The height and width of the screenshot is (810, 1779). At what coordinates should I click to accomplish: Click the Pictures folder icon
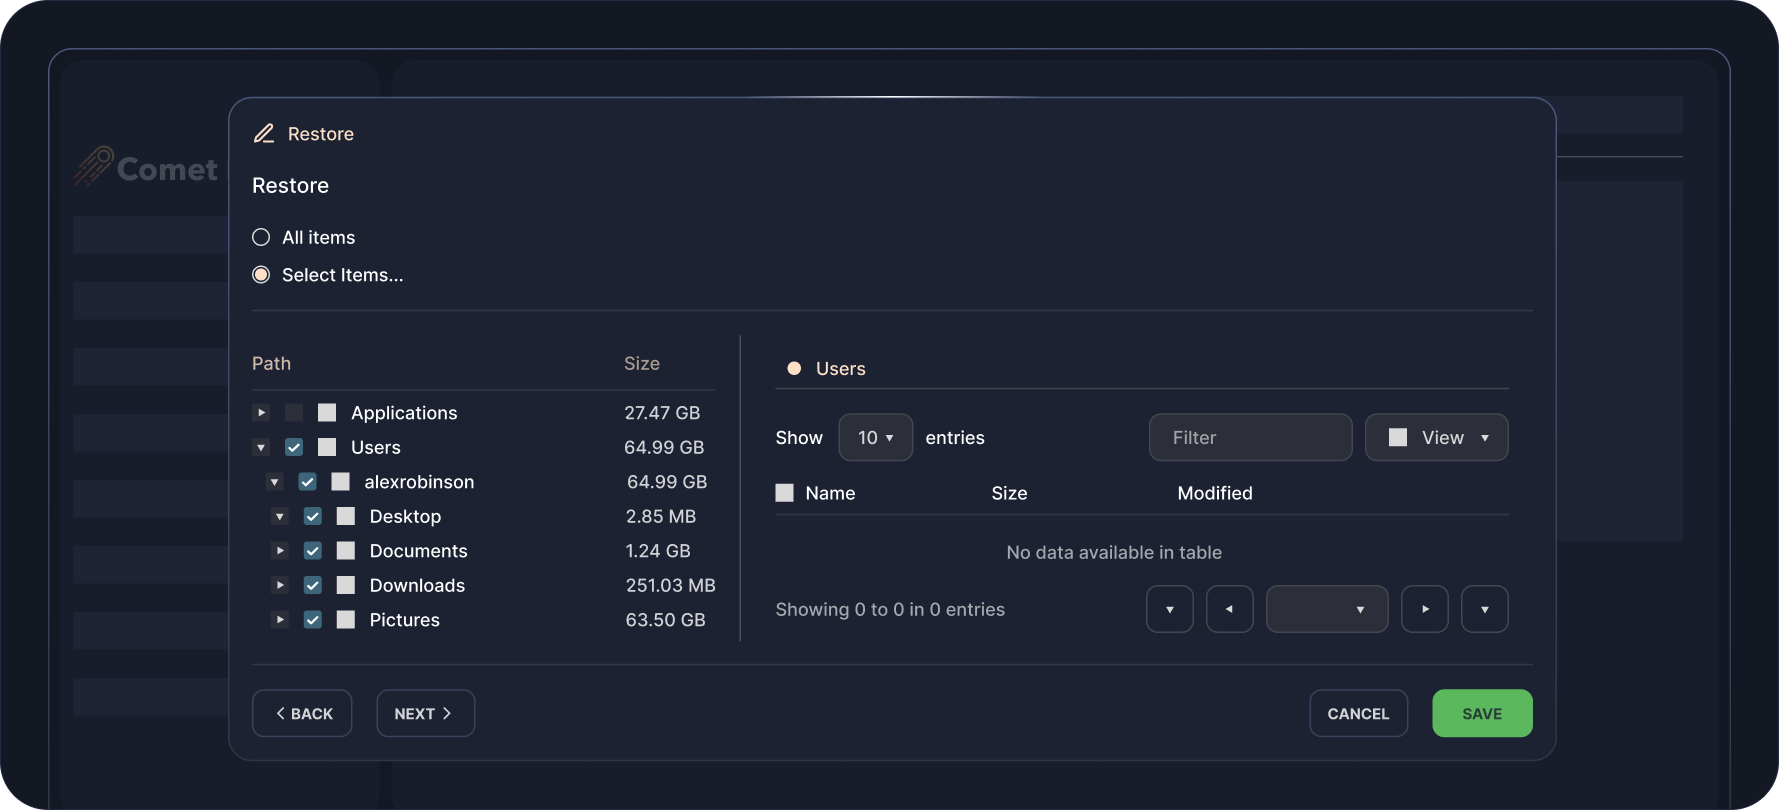(x=346, y=620)
